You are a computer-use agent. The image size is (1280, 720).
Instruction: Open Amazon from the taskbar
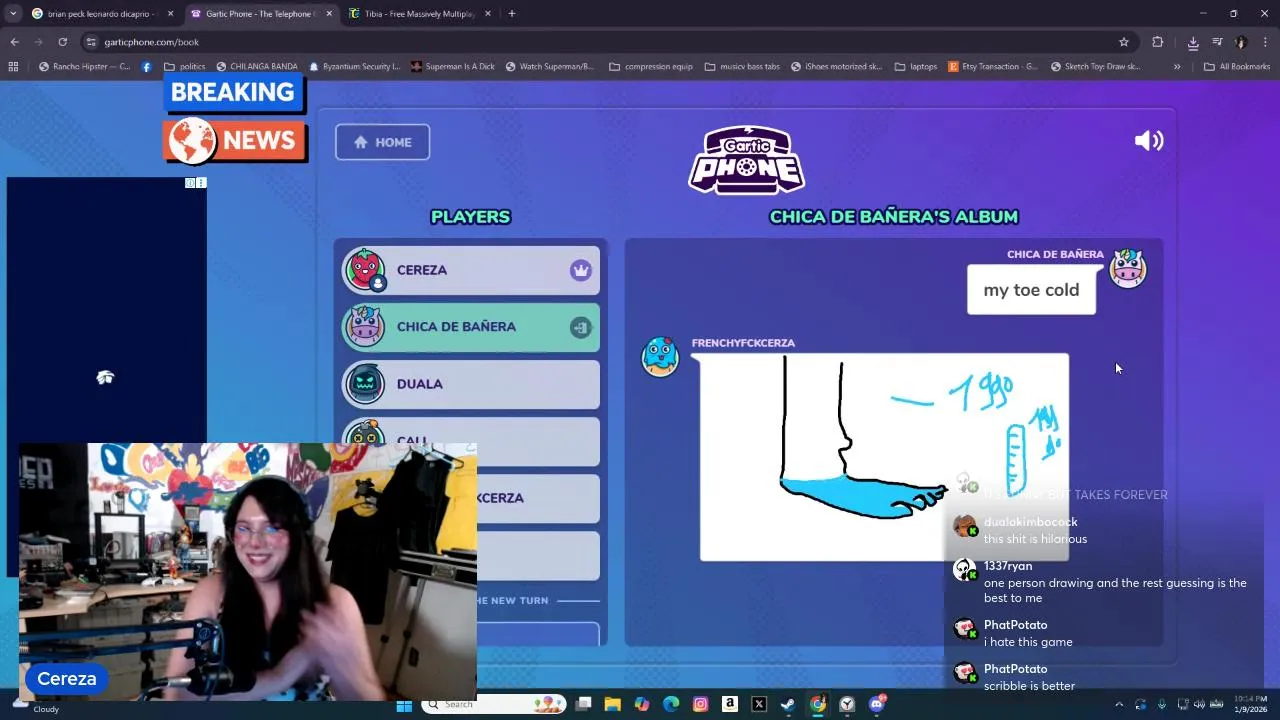(x=730, y=704)
